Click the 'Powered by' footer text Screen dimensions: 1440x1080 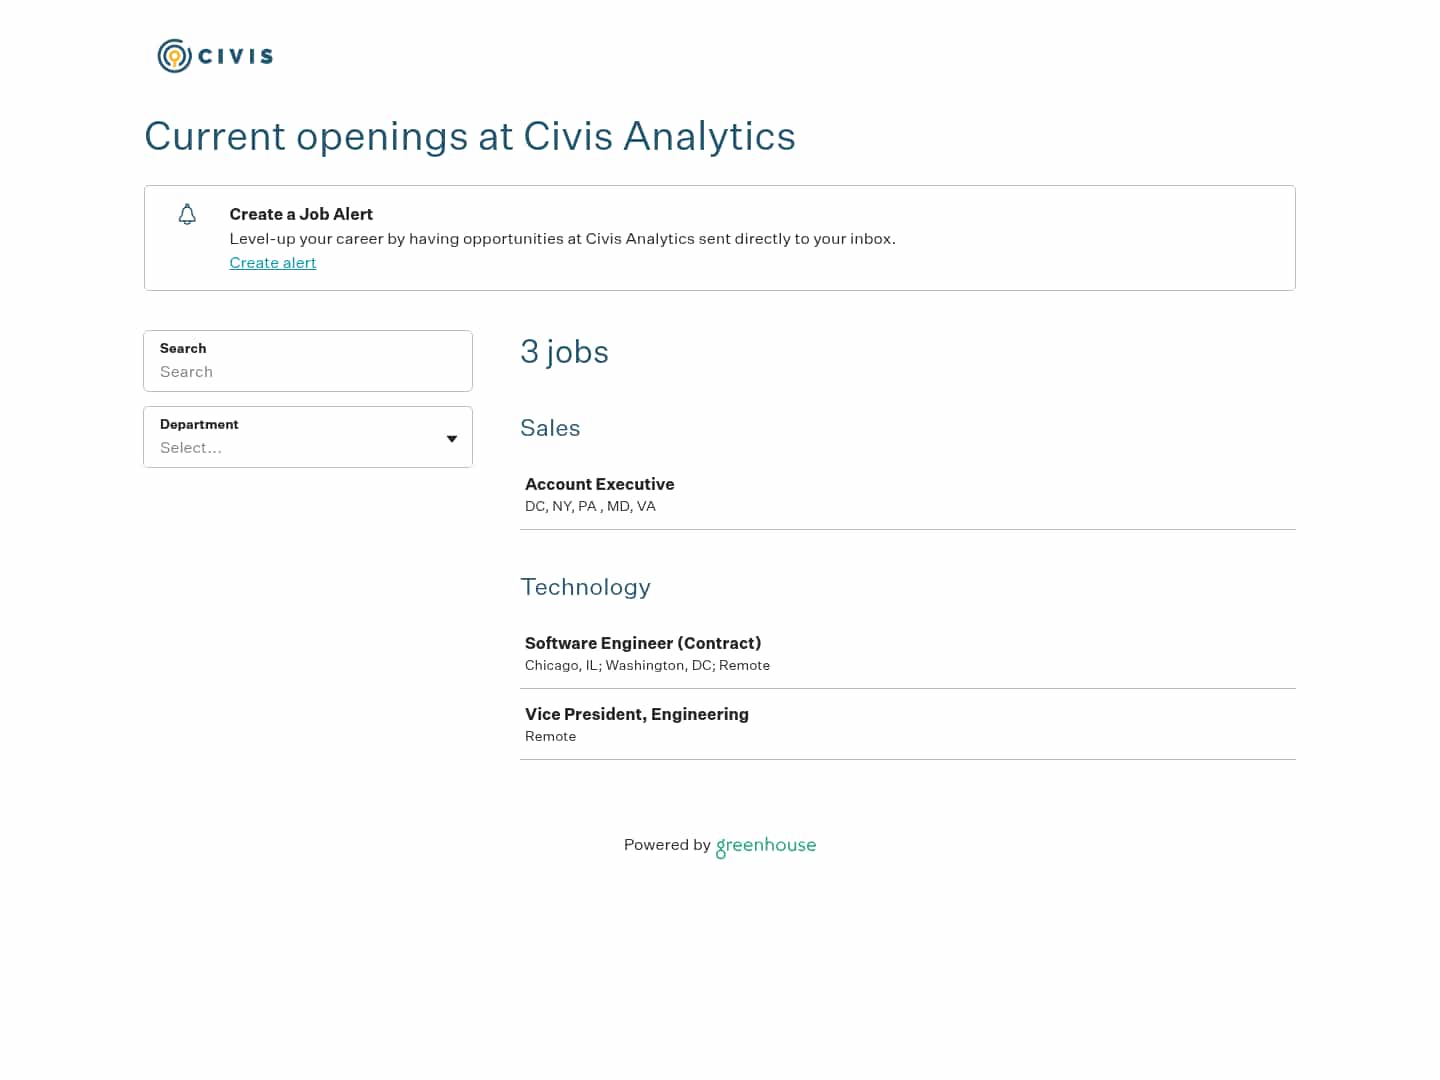click(x=667, y=845)
